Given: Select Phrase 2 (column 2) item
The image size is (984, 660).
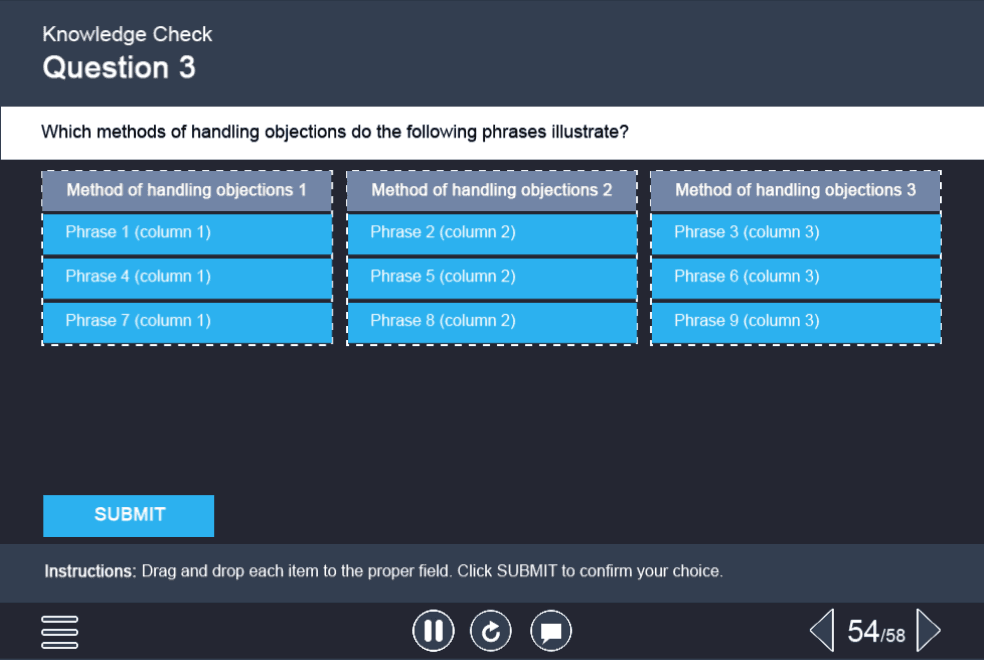Looking at the screenshot, I should 491,233.
